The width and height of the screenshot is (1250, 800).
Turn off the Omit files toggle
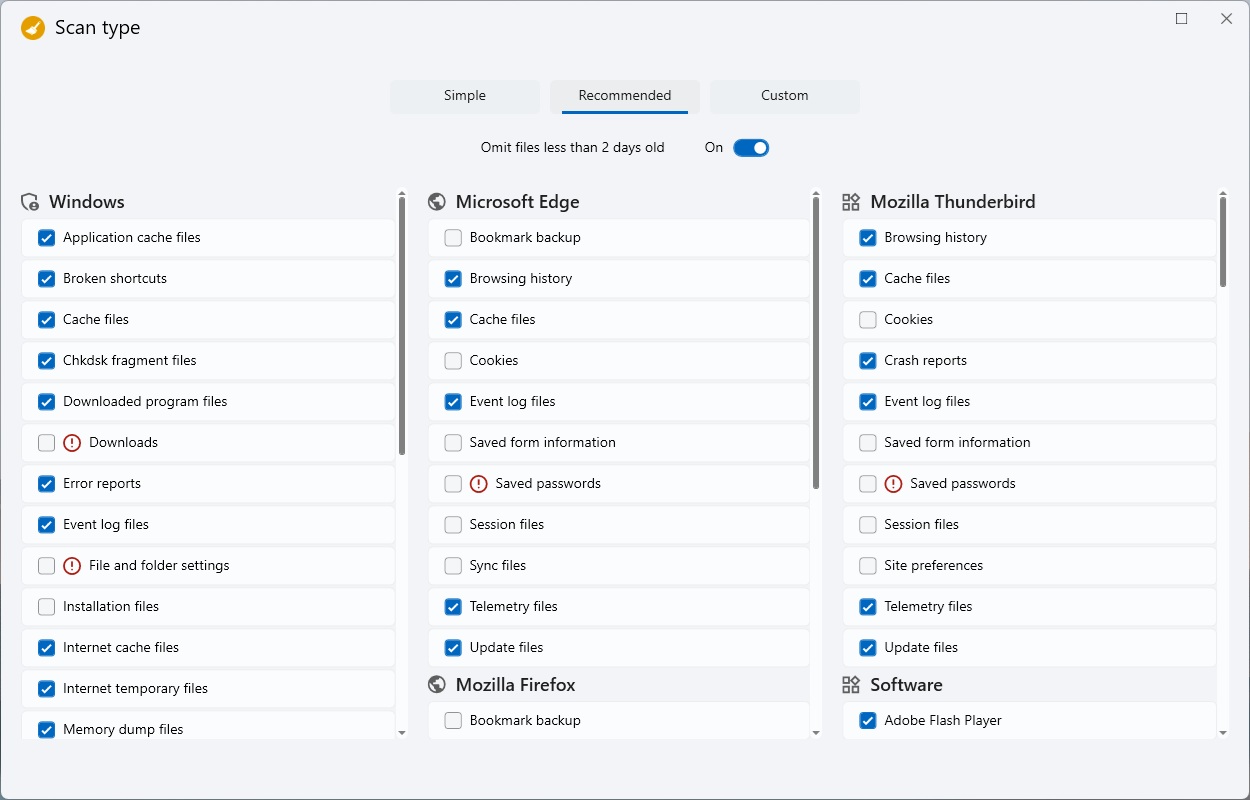click(x=751, y=148)
